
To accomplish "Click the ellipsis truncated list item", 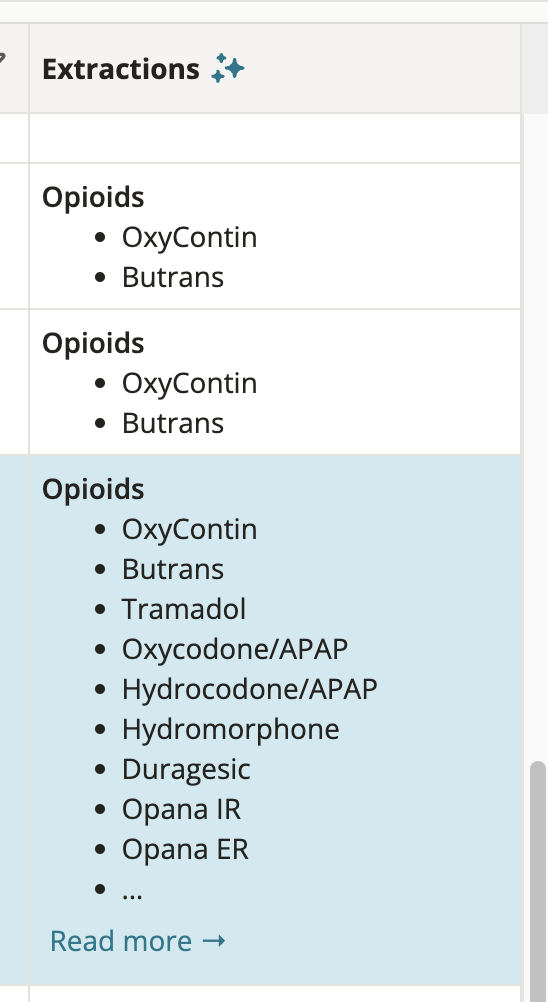I will pos(132,890).
